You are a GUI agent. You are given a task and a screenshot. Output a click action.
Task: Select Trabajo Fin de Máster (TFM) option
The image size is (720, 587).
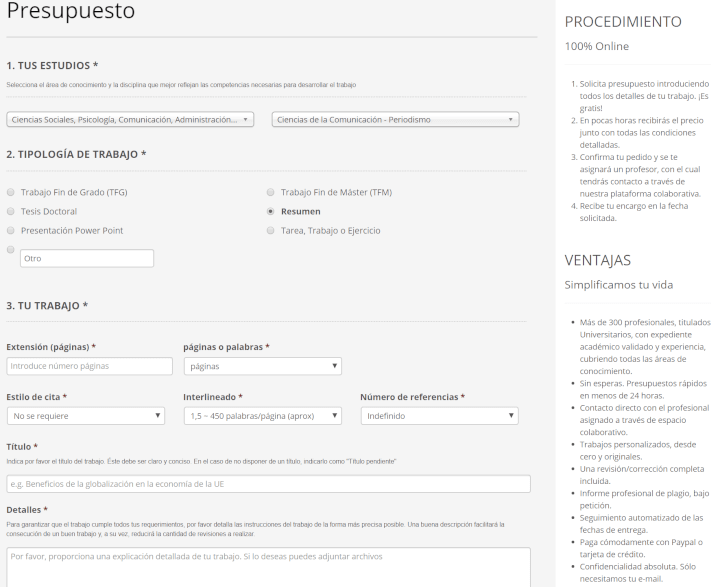click(270, 192)
